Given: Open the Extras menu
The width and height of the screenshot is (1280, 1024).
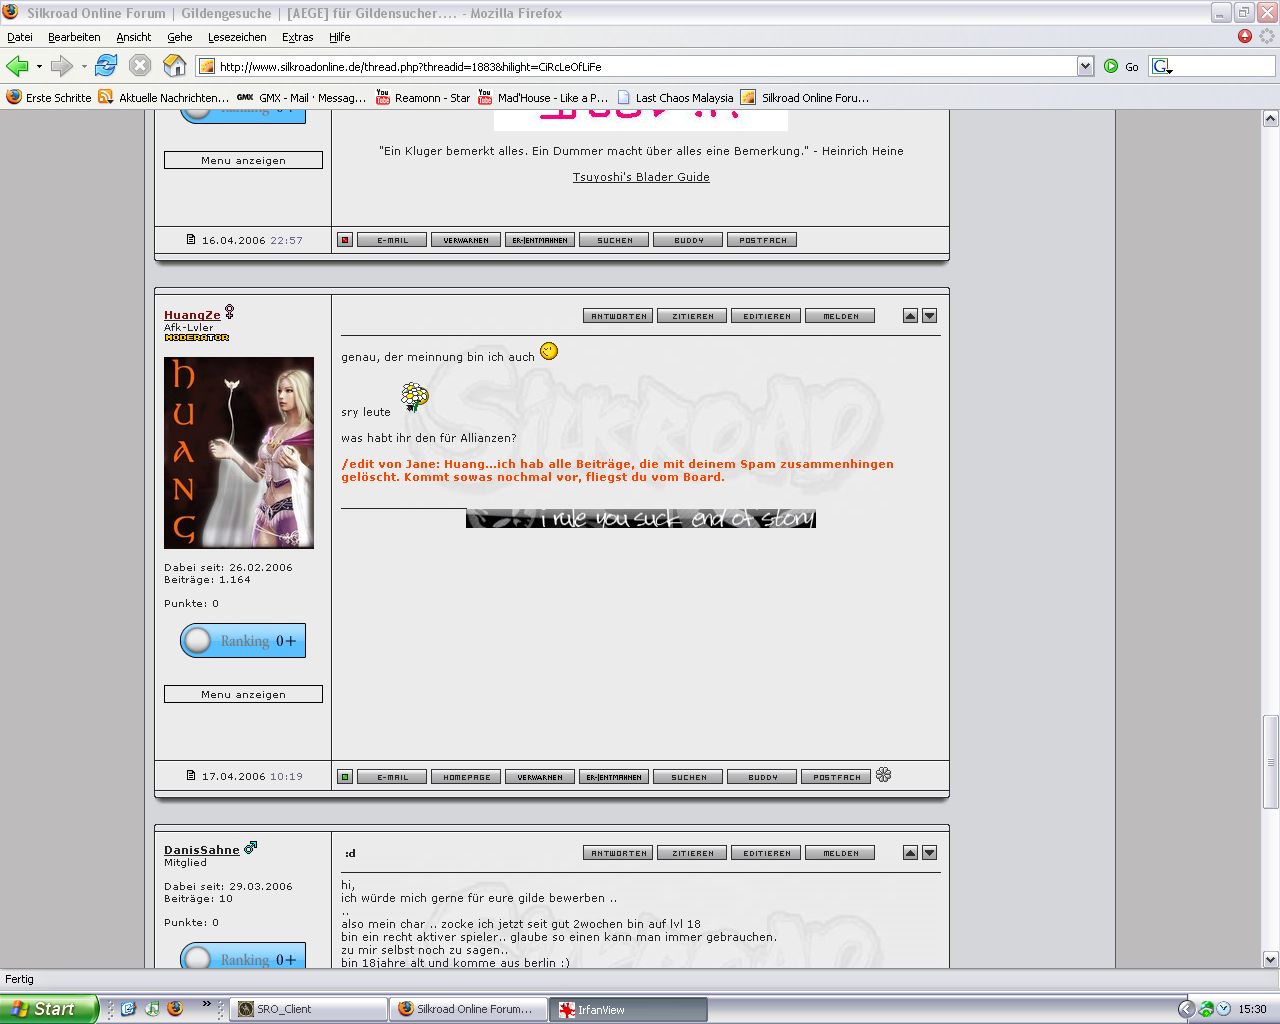Looking at the screenshot, I should tap(297, 37).
